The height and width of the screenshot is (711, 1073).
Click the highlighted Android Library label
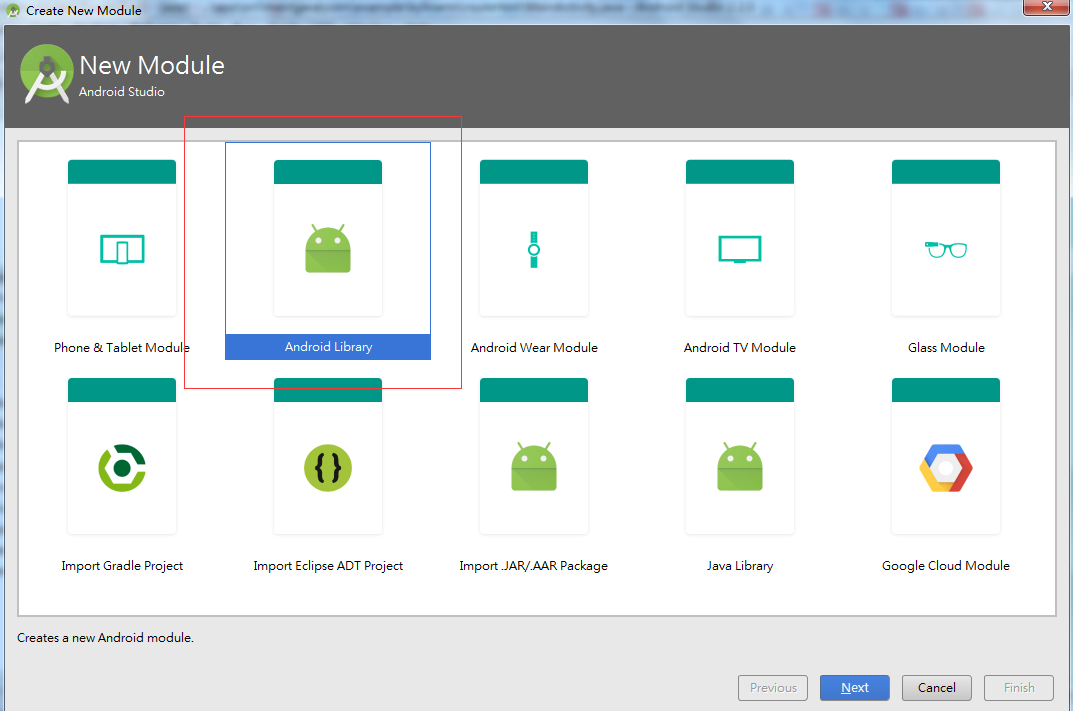pyautogui.click(x=328, y=347)
